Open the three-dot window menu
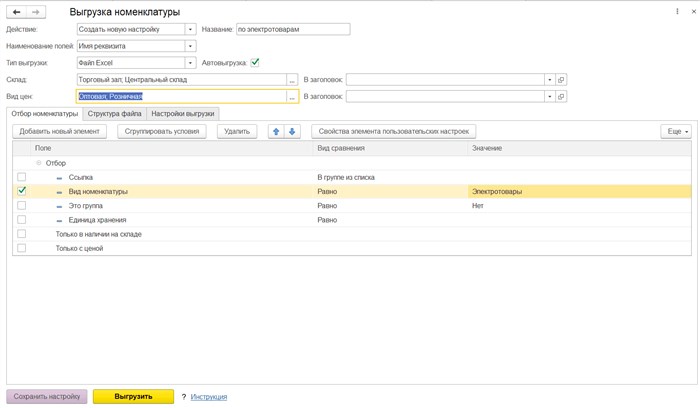Viewport: 700px width, 408px height. (x=677, y=12)
